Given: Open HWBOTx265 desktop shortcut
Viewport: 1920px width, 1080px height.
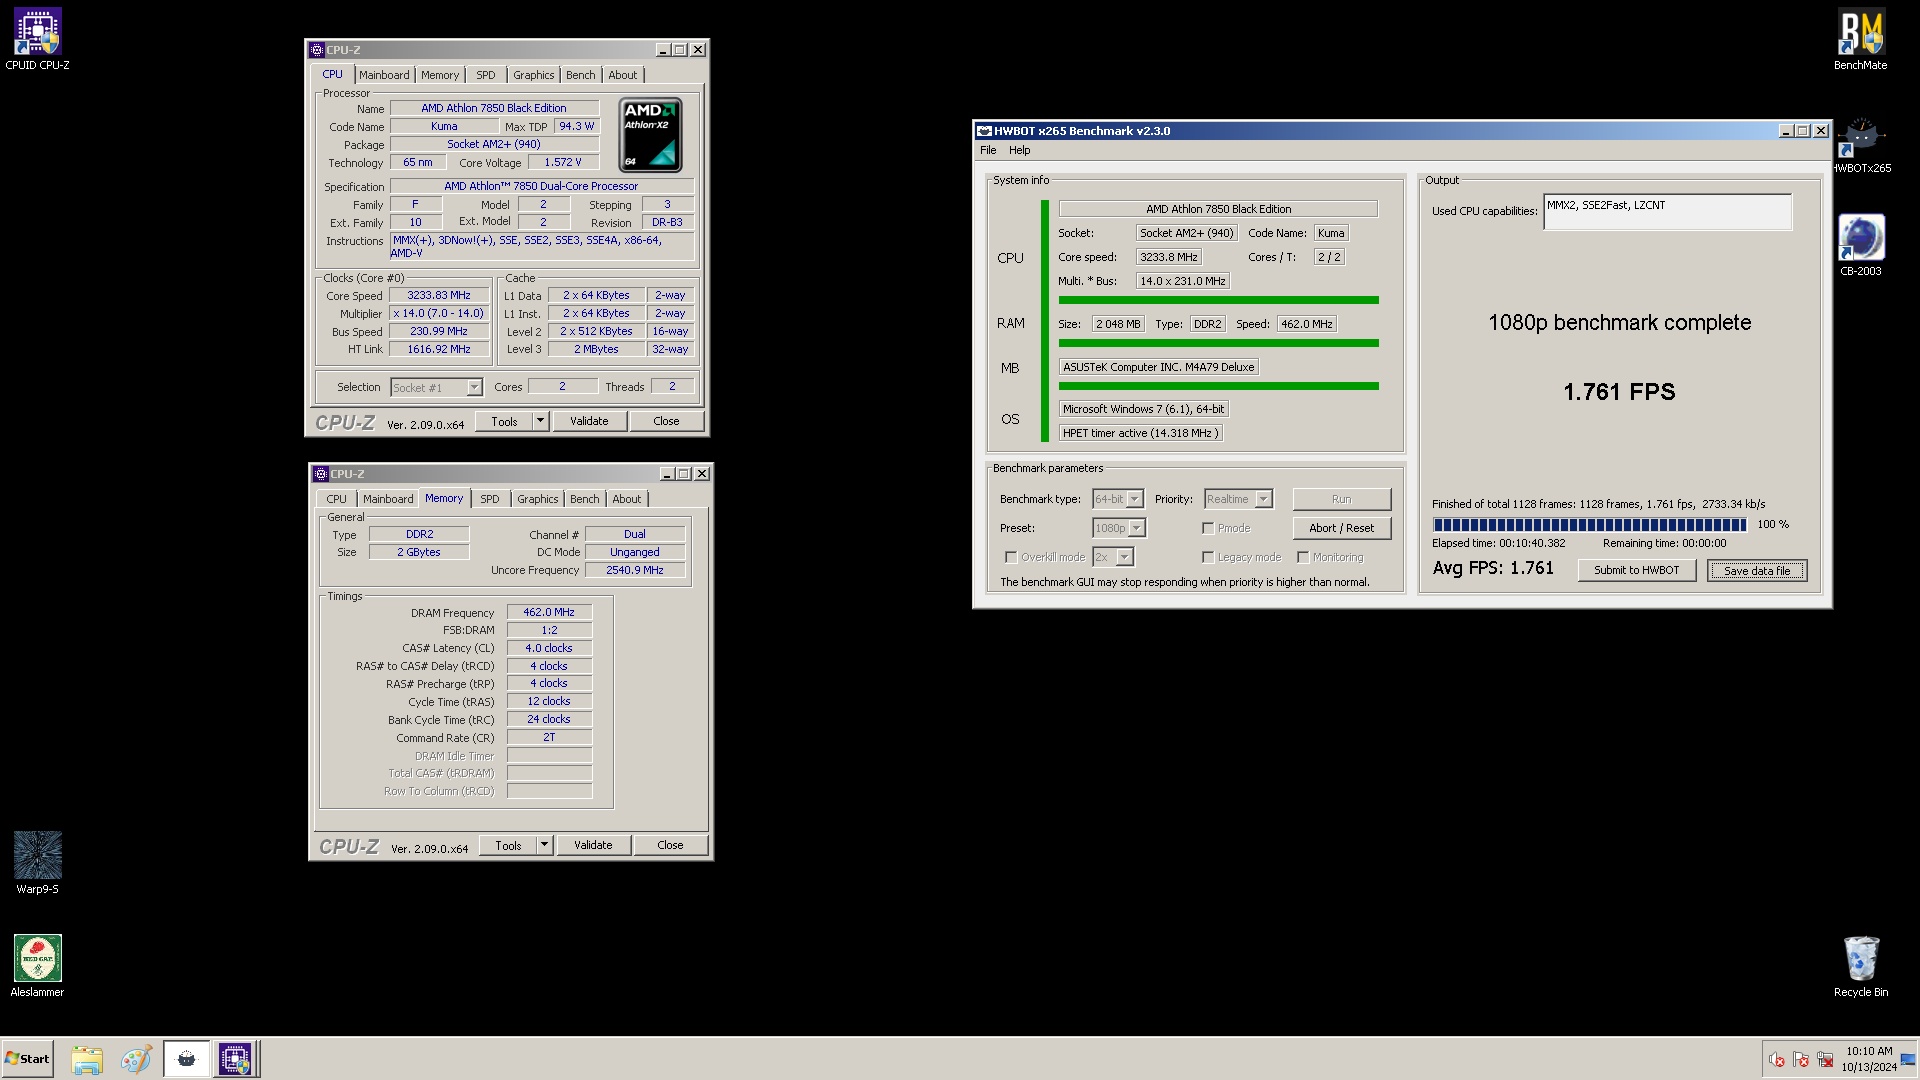Looking at the screenshot, I should [1861, 145].
